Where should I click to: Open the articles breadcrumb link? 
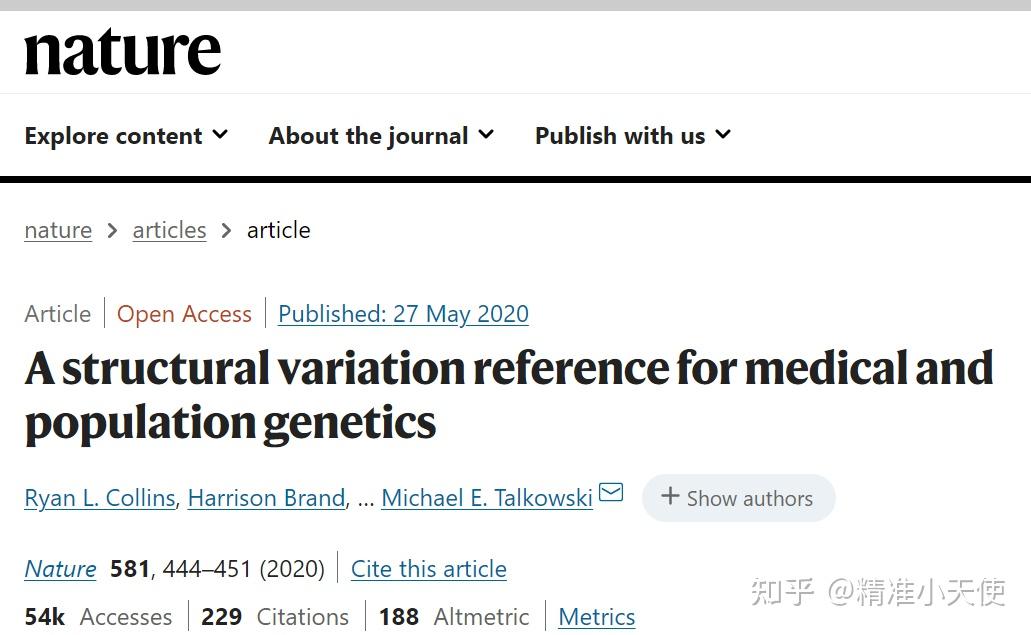(169, 230)
